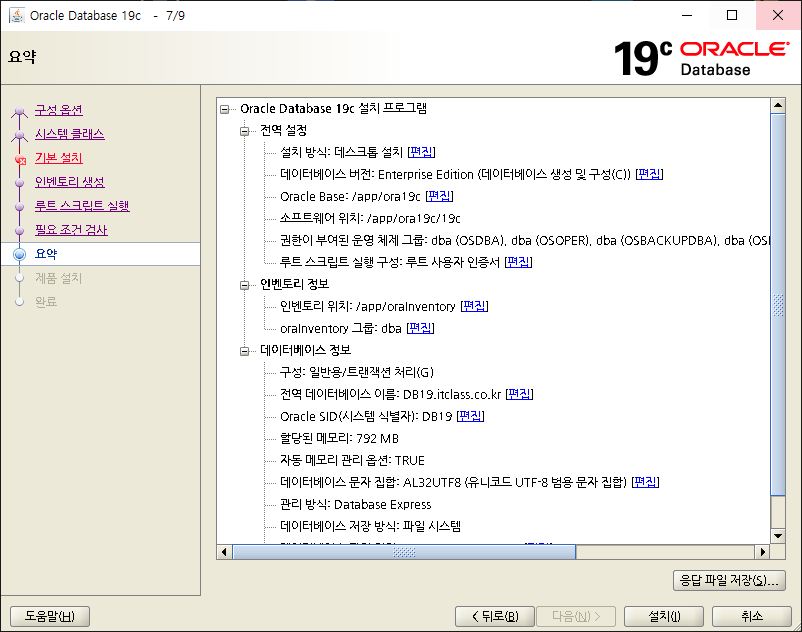This screenshot has height=632, width=802.
Task: Collapse the 전역 설정 tree node
Action: pos(244,131)
